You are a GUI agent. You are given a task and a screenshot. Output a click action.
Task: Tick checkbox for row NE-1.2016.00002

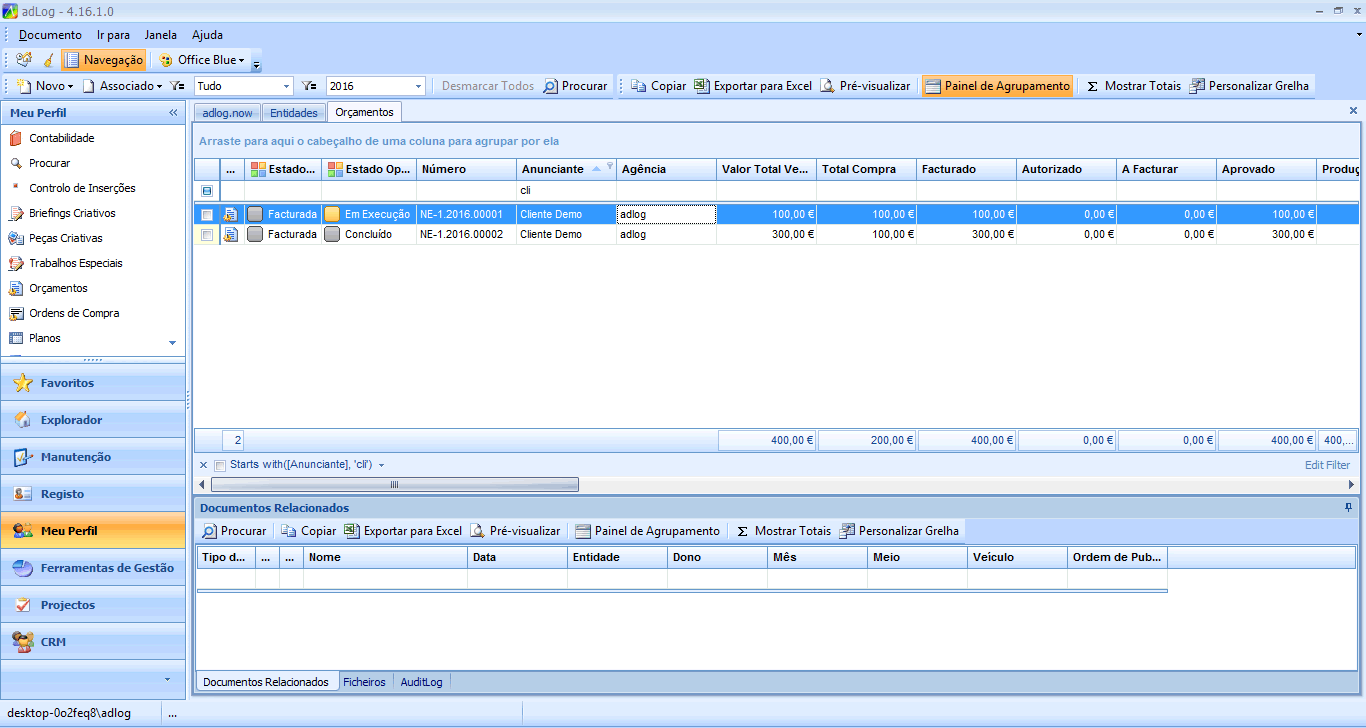coord(207,235)
